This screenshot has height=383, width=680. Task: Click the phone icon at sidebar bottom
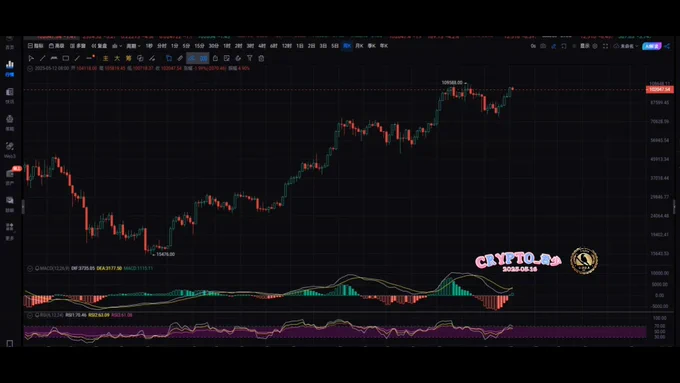pos(10,344)
